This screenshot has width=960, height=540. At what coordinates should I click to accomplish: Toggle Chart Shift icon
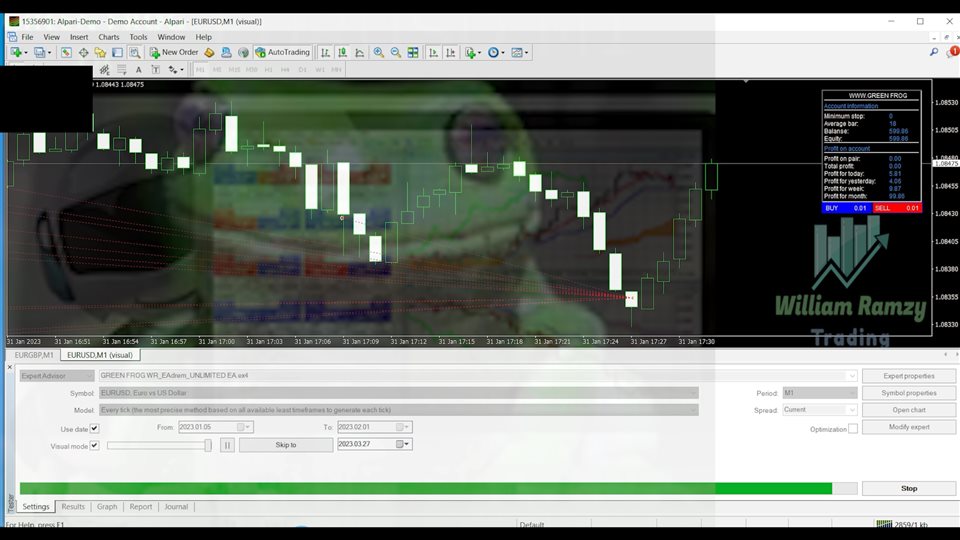[451, 53]
